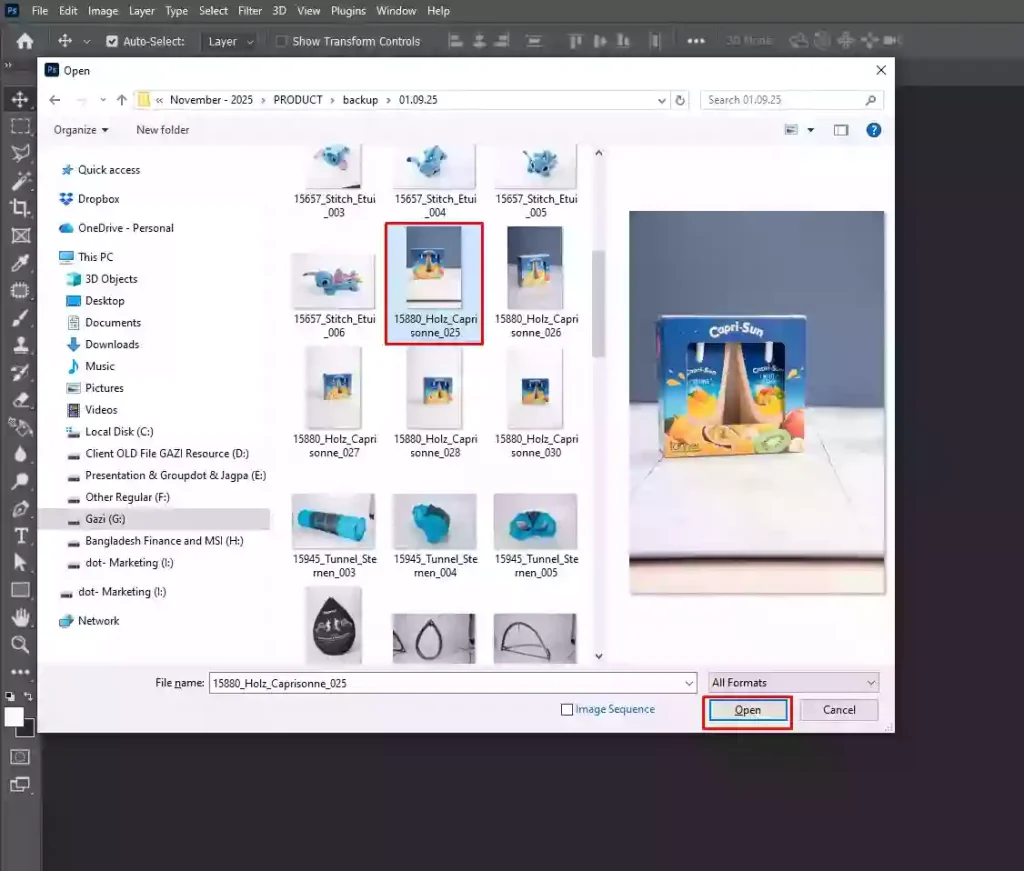Click the Refresh folder icon
The width and height of the screenshot is (1024, 871).
click(681, 100)
